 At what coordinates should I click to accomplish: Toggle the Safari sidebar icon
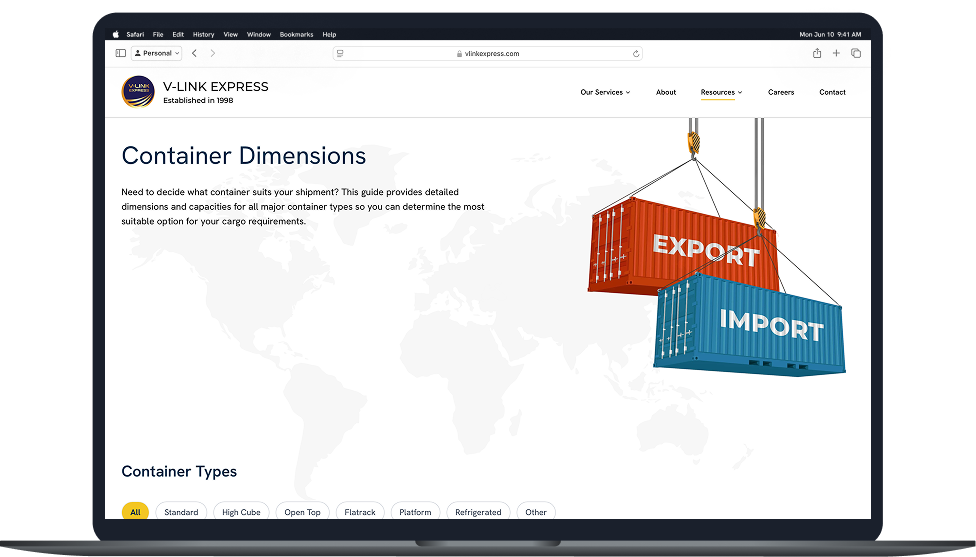(x=121, y=53)
